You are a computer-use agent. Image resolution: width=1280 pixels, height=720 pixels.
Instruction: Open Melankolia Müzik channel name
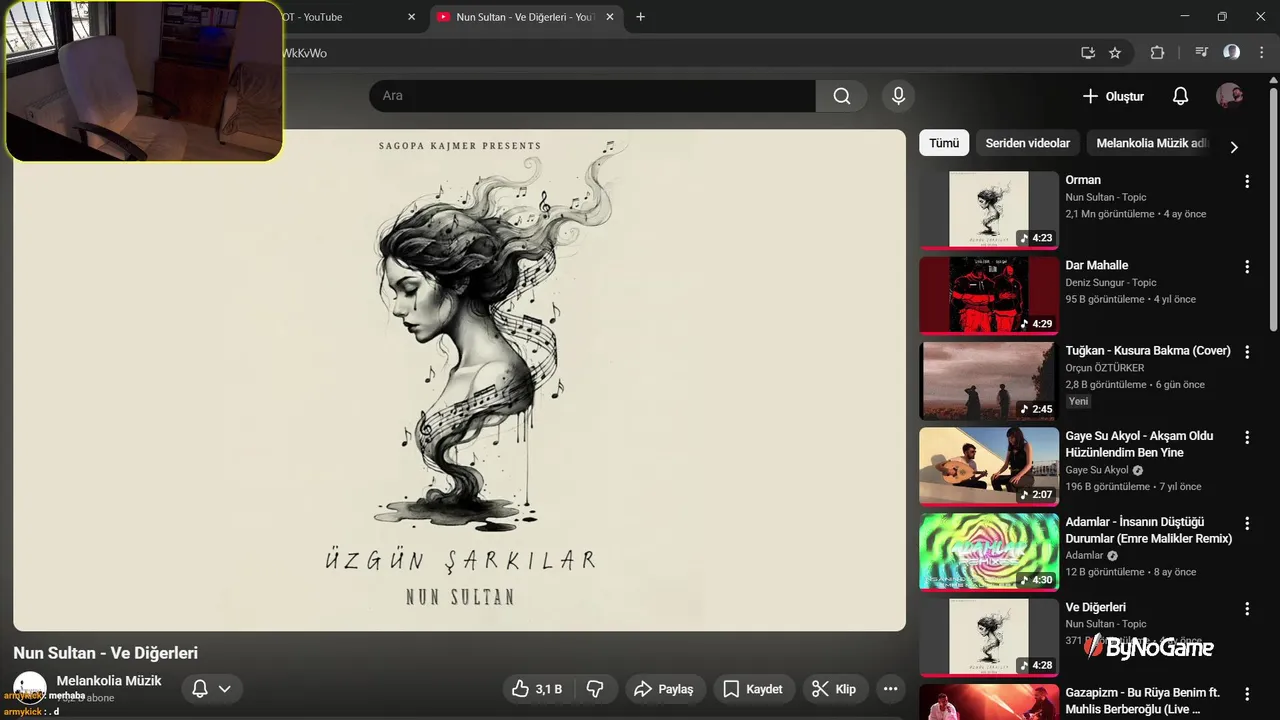click(x=109, y=680)
